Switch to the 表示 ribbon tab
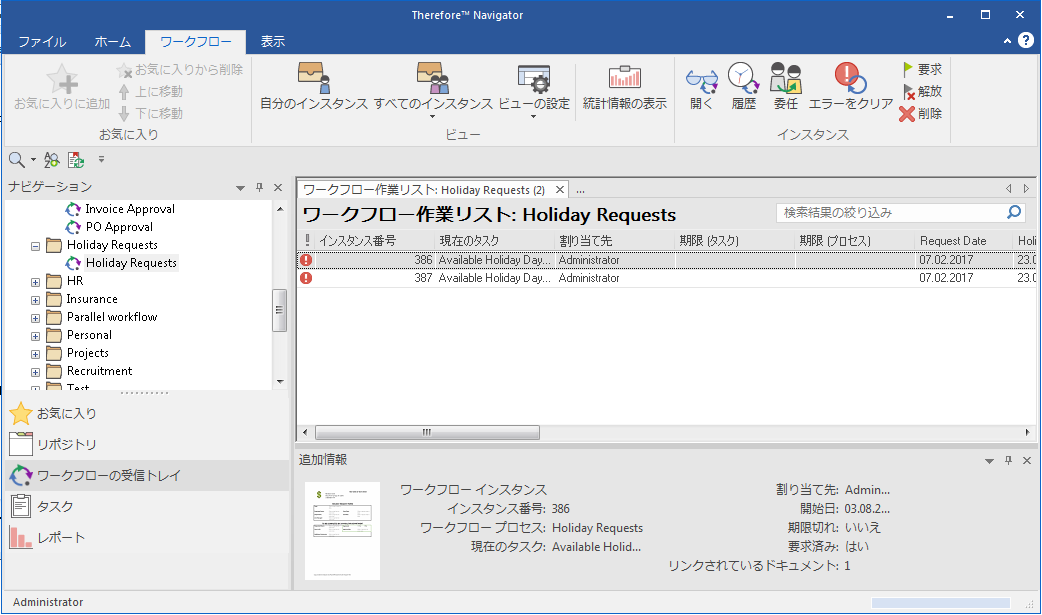This screenshot has height=615, width=1042. (272, 41)
